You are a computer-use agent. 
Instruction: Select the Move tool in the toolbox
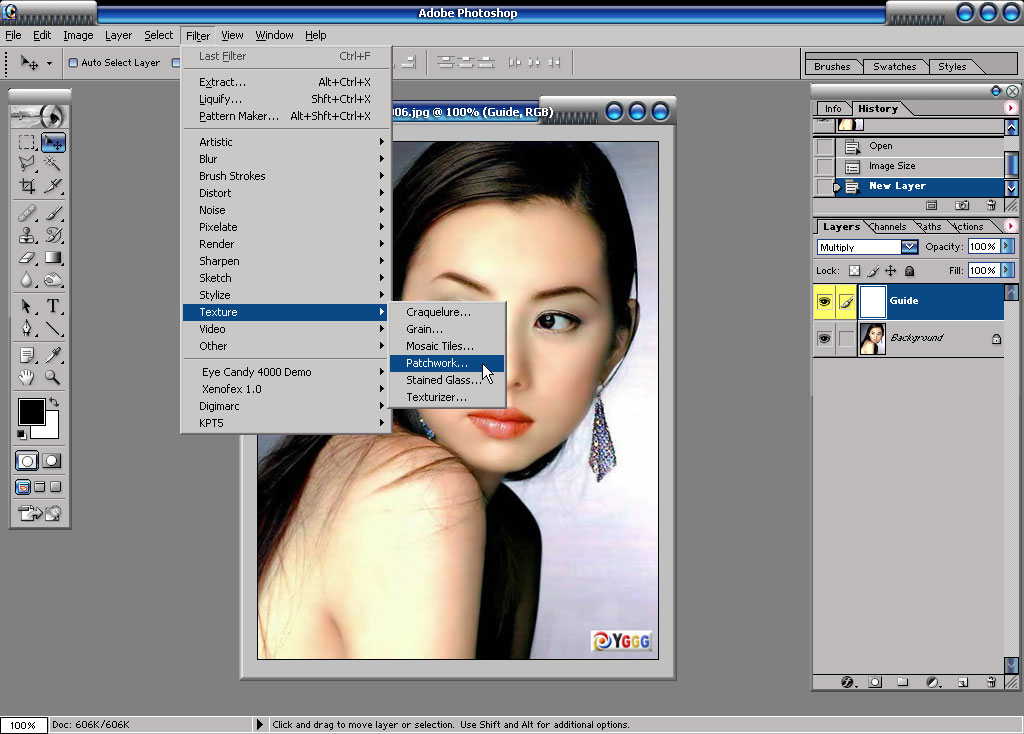[53, 142]
